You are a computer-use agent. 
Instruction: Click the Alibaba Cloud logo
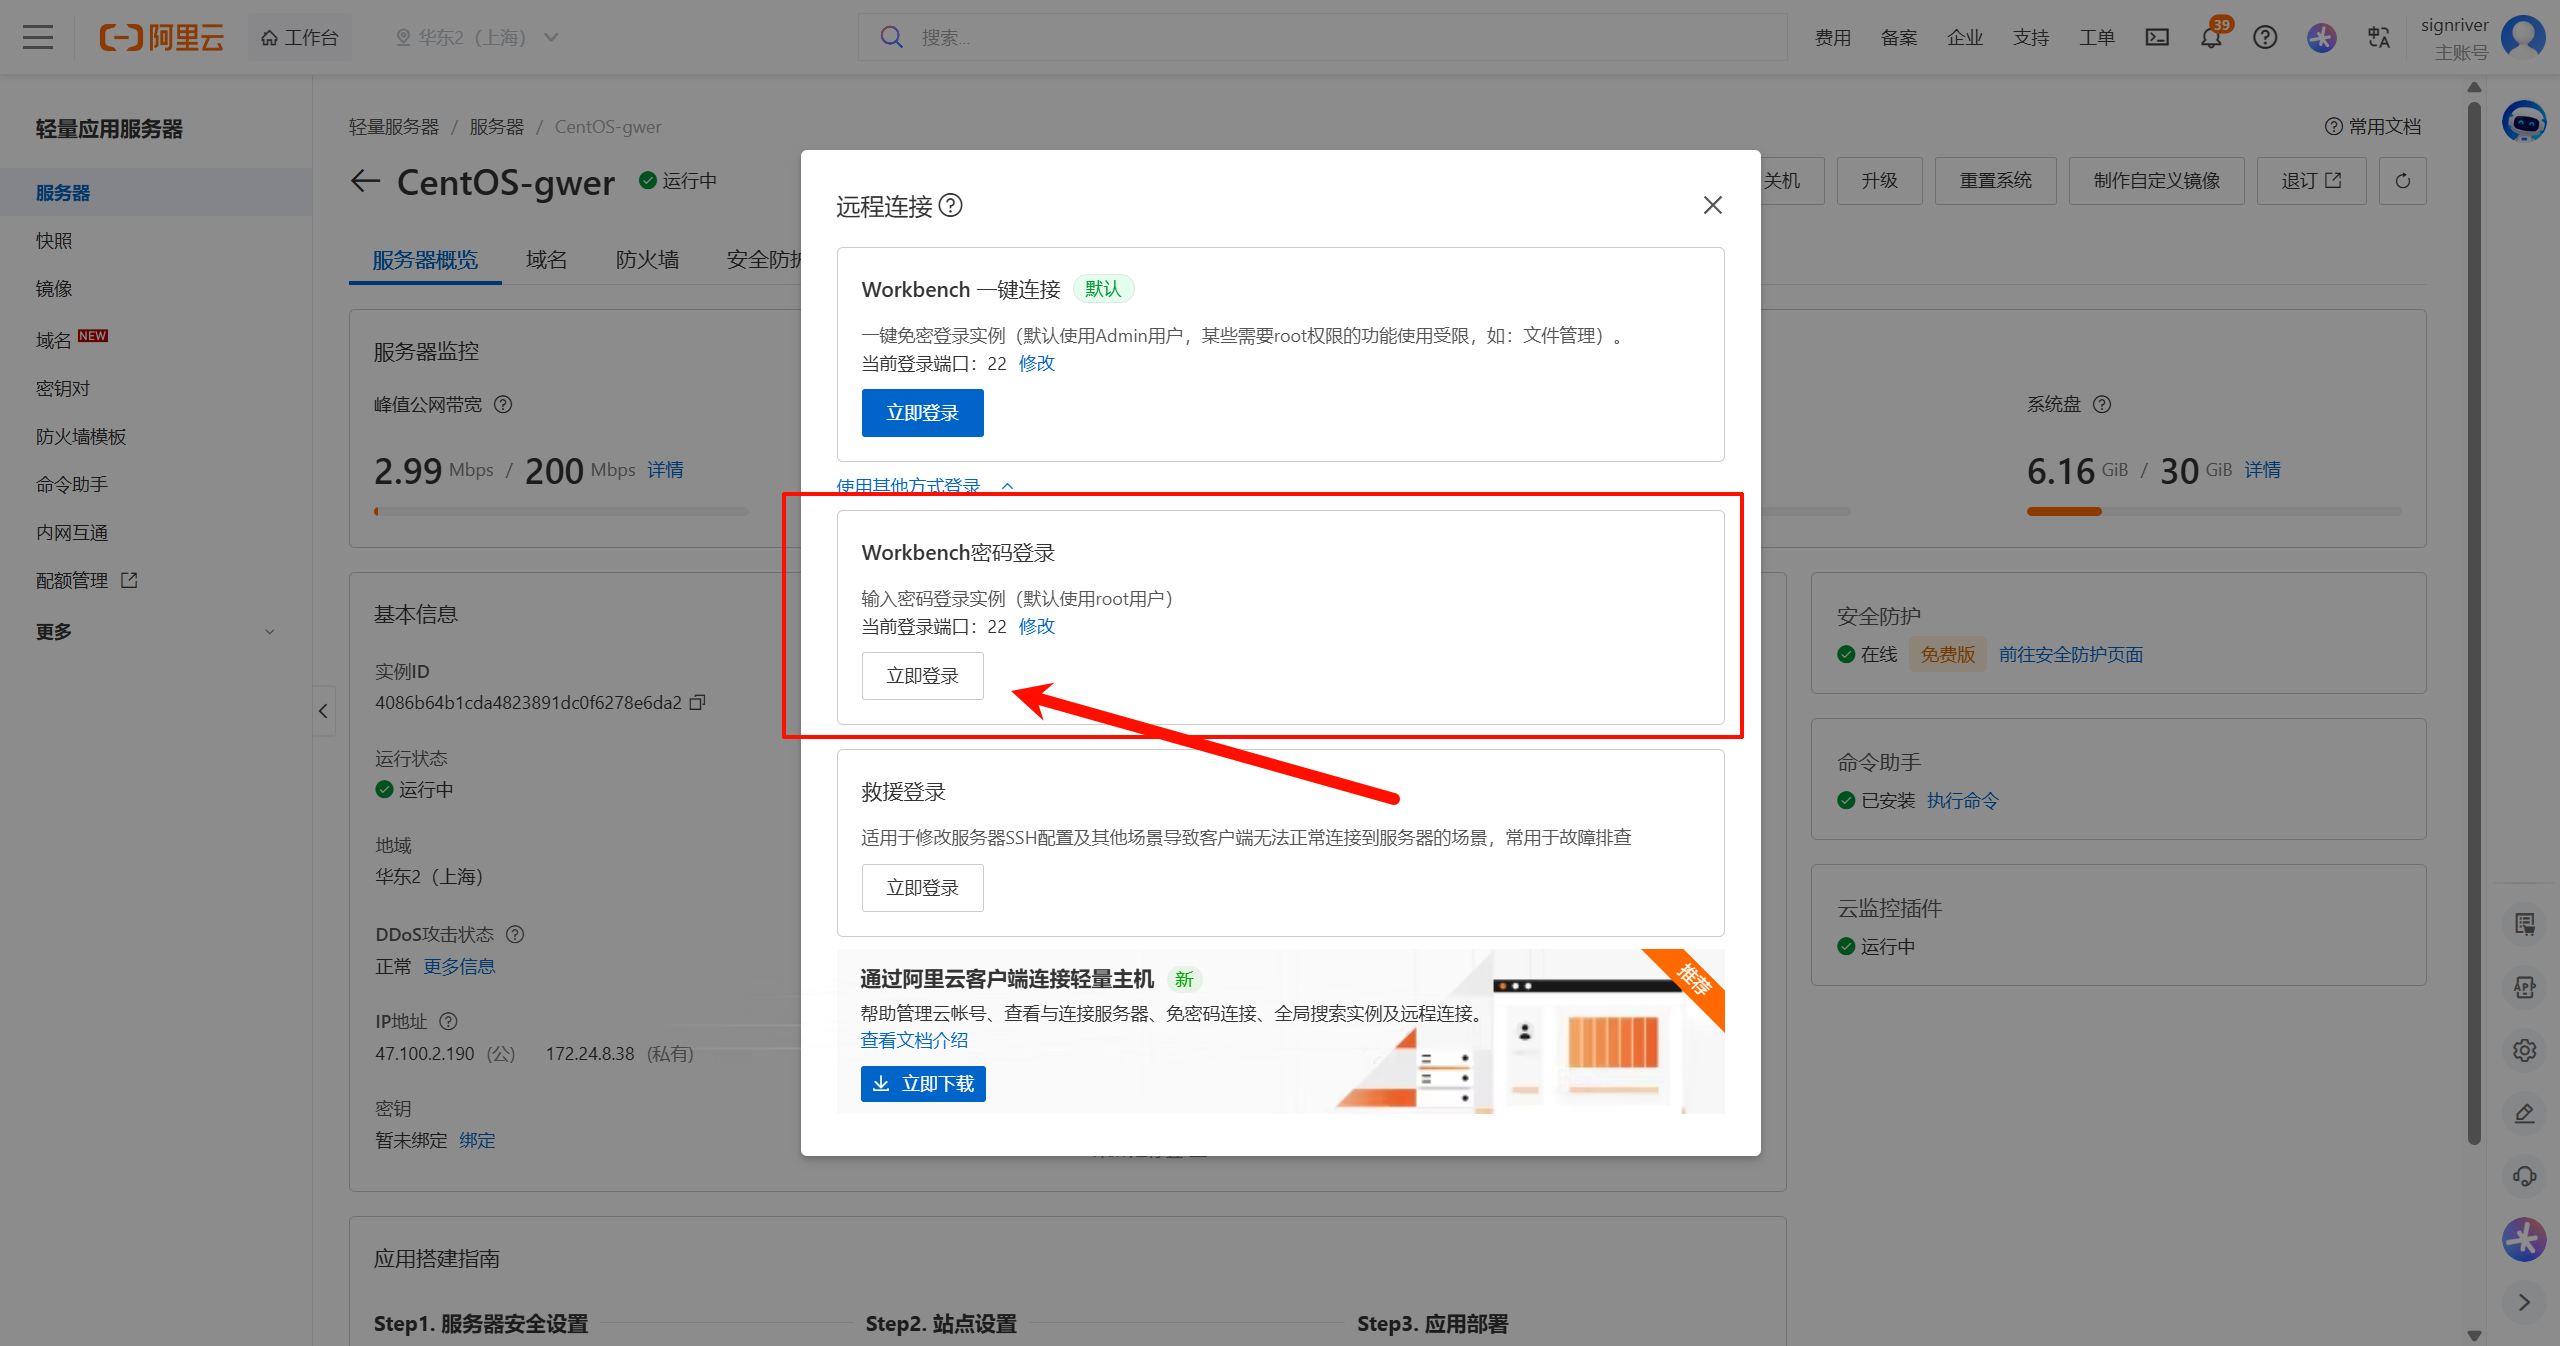[x=161, y=37]
